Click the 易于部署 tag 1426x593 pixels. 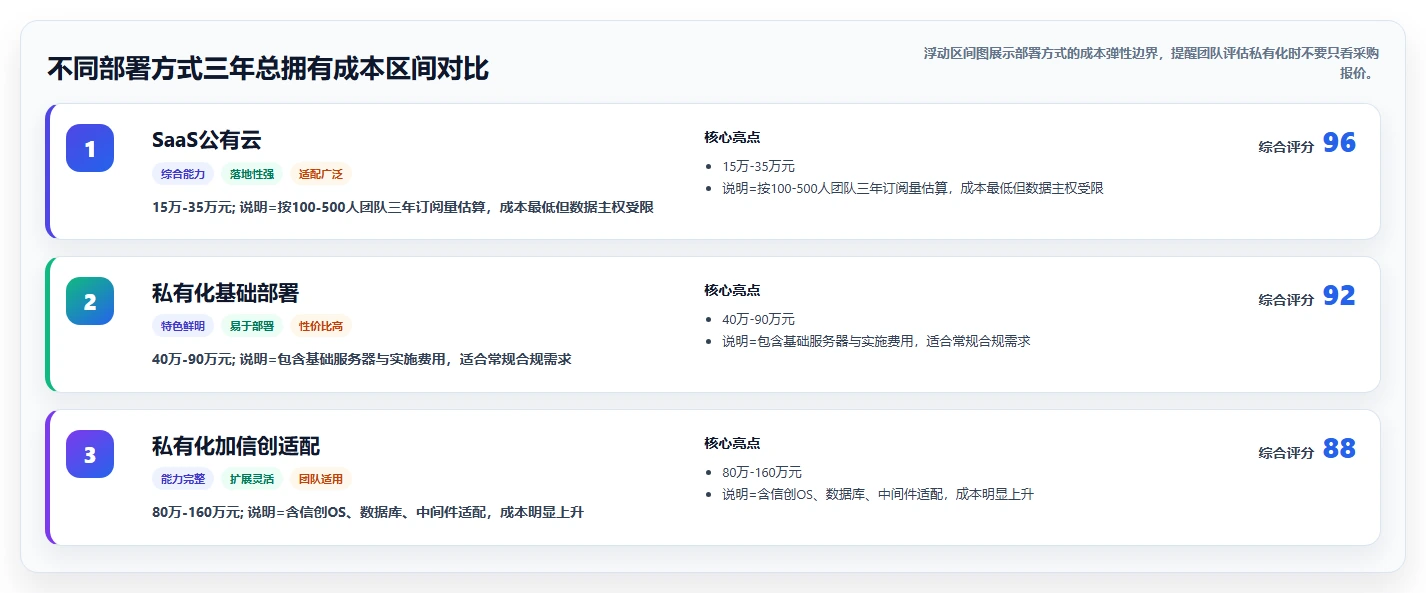(252, 326)
